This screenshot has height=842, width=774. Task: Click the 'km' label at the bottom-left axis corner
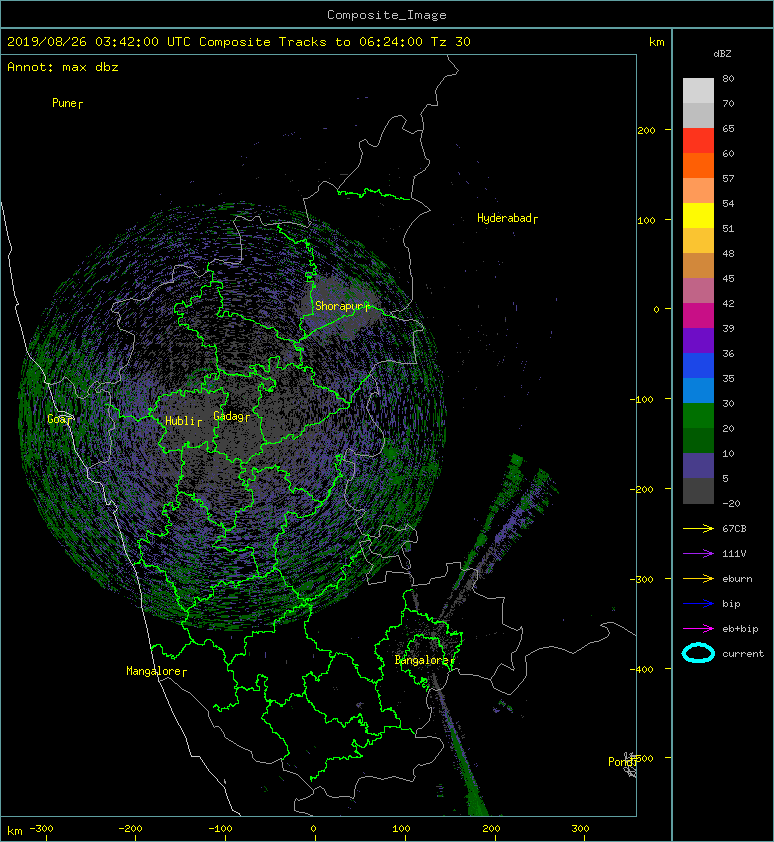click(x=15, y=831)
